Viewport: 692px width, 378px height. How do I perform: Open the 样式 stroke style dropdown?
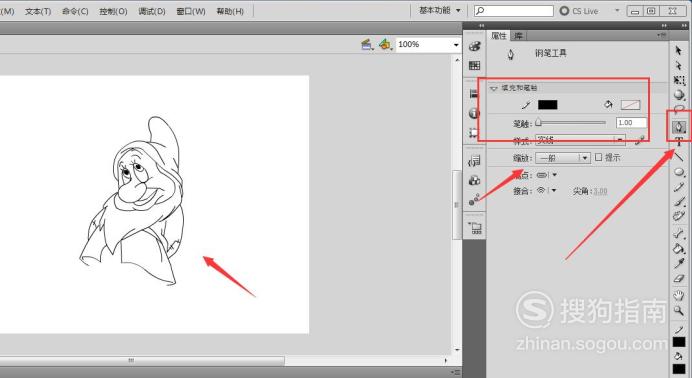coord(580,140)
